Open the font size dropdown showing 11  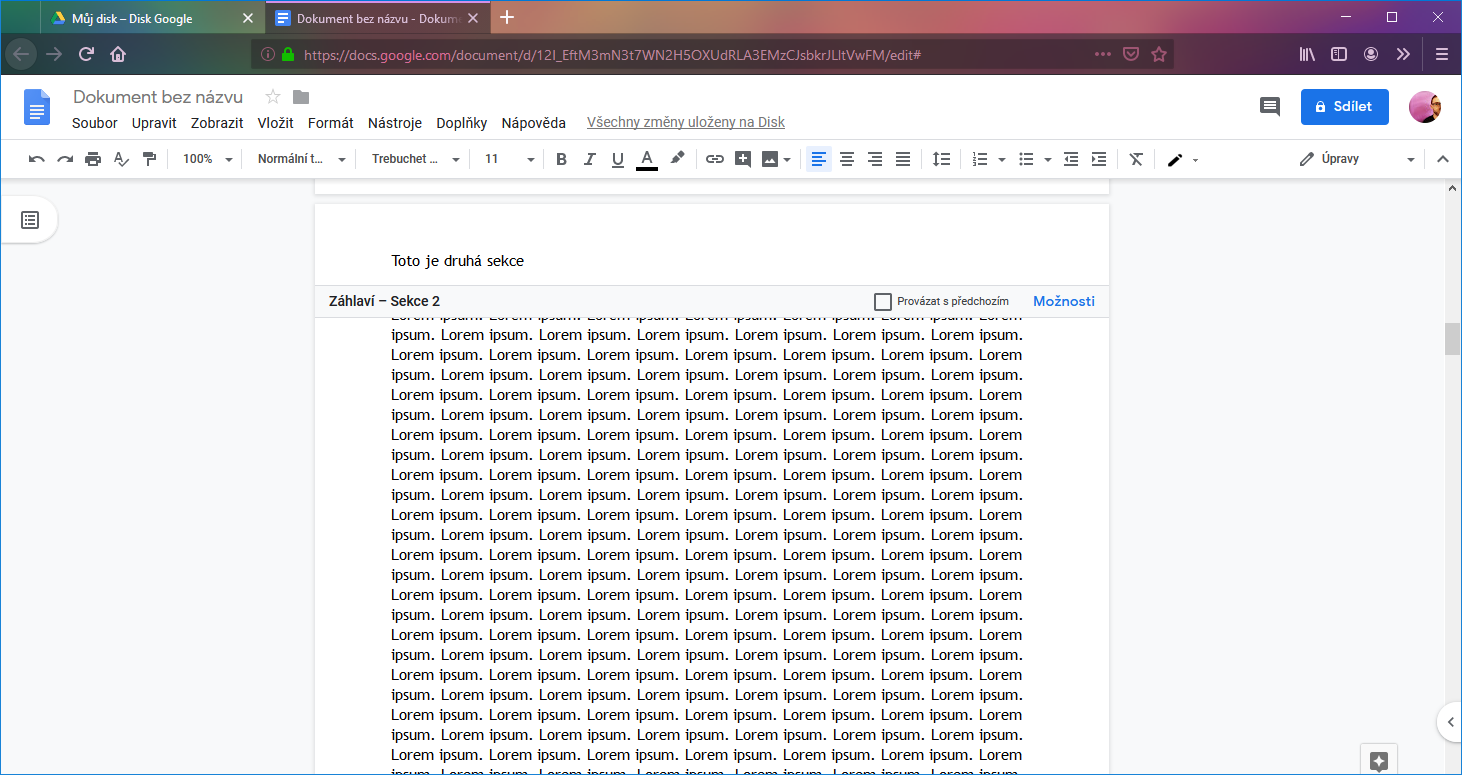click(509, 159)
